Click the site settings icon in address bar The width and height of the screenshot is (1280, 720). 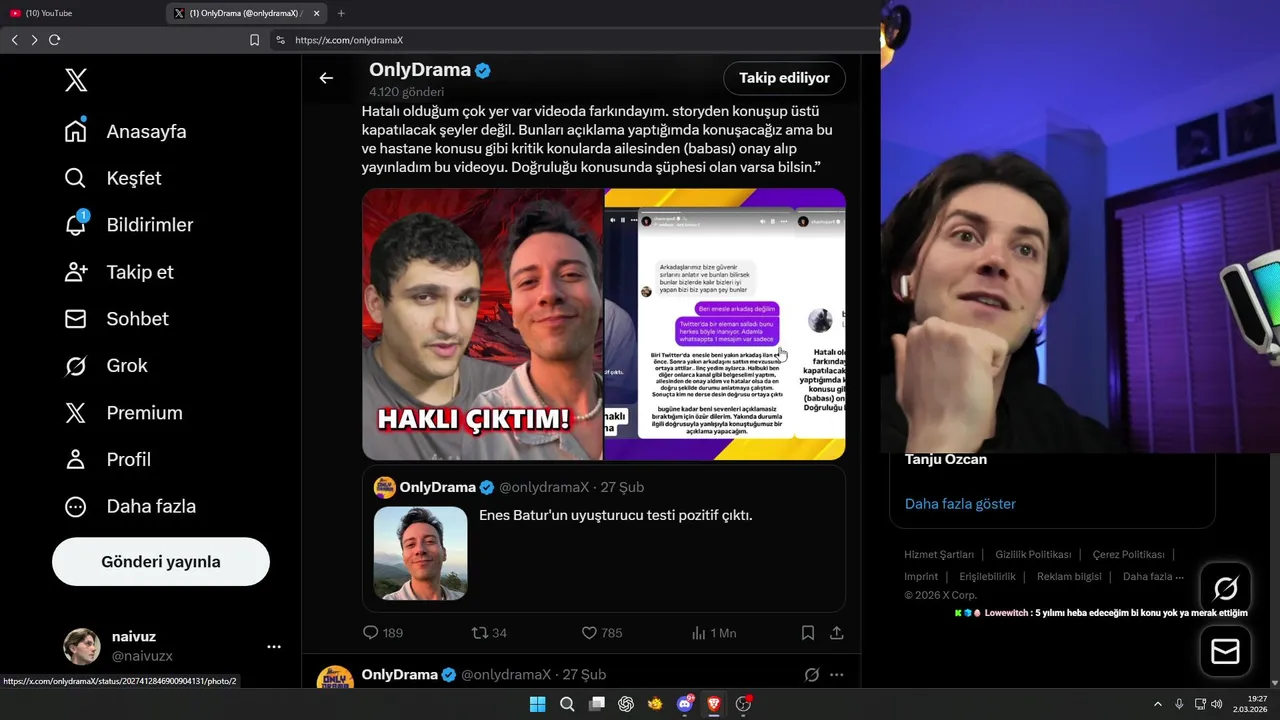click(280, 40)
